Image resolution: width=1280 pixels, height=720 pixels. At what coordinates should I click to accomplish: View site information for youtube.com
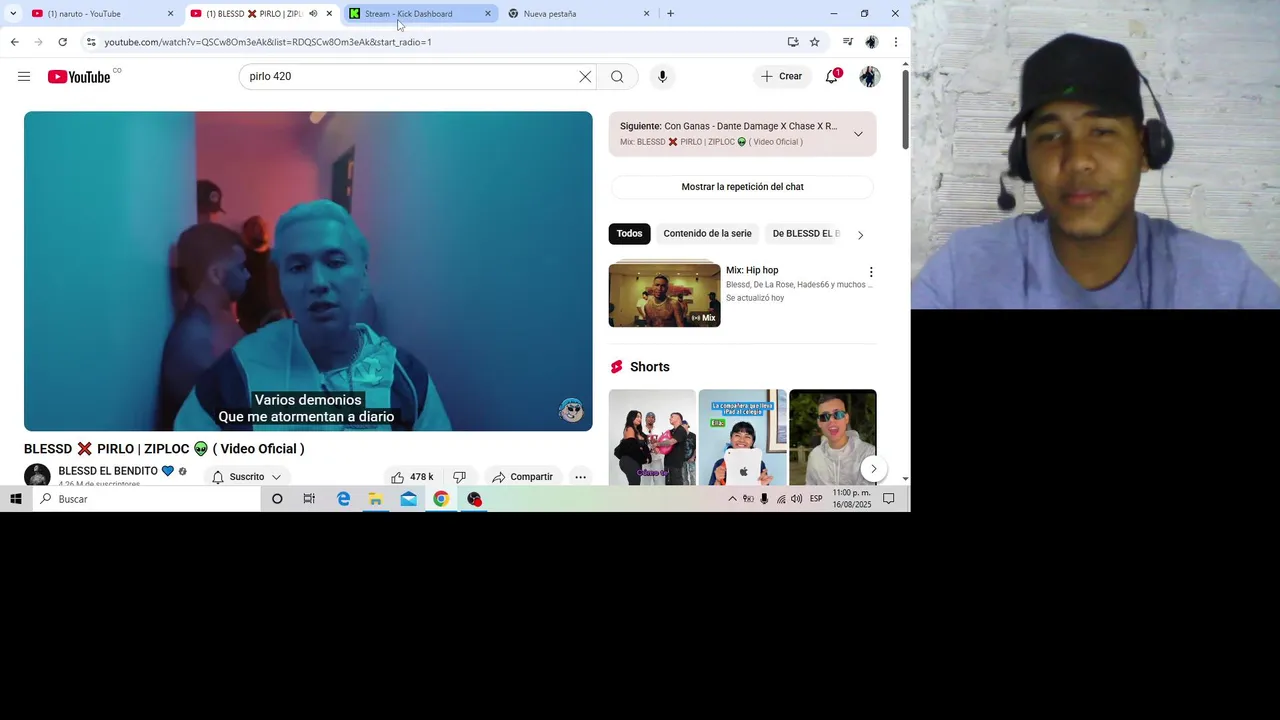pos(91,42)
